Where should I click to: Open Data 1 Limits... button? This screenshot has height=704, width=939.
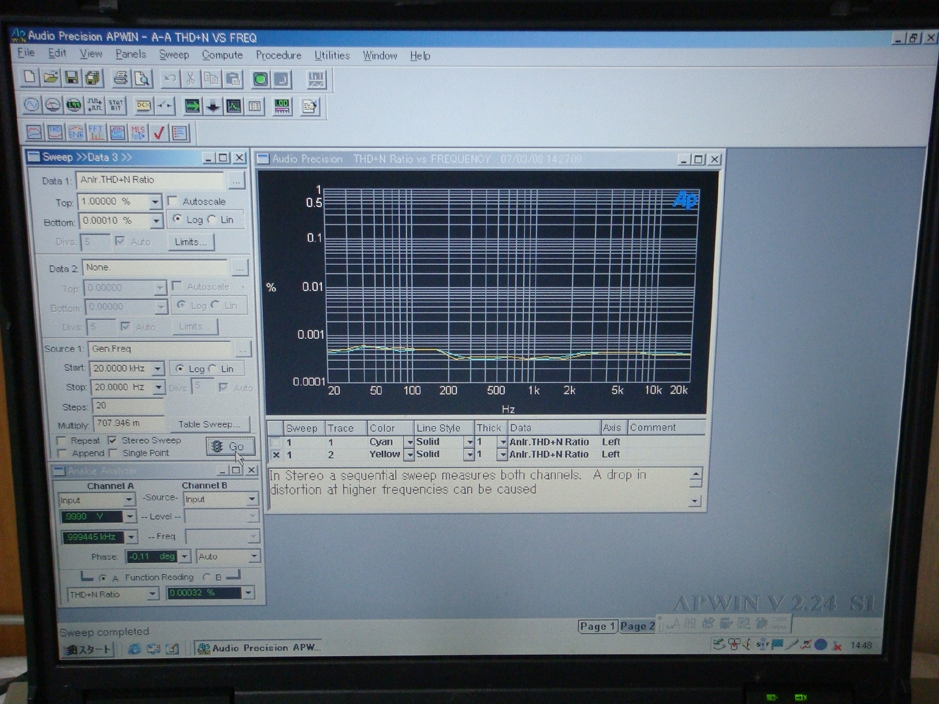(190, 242)
